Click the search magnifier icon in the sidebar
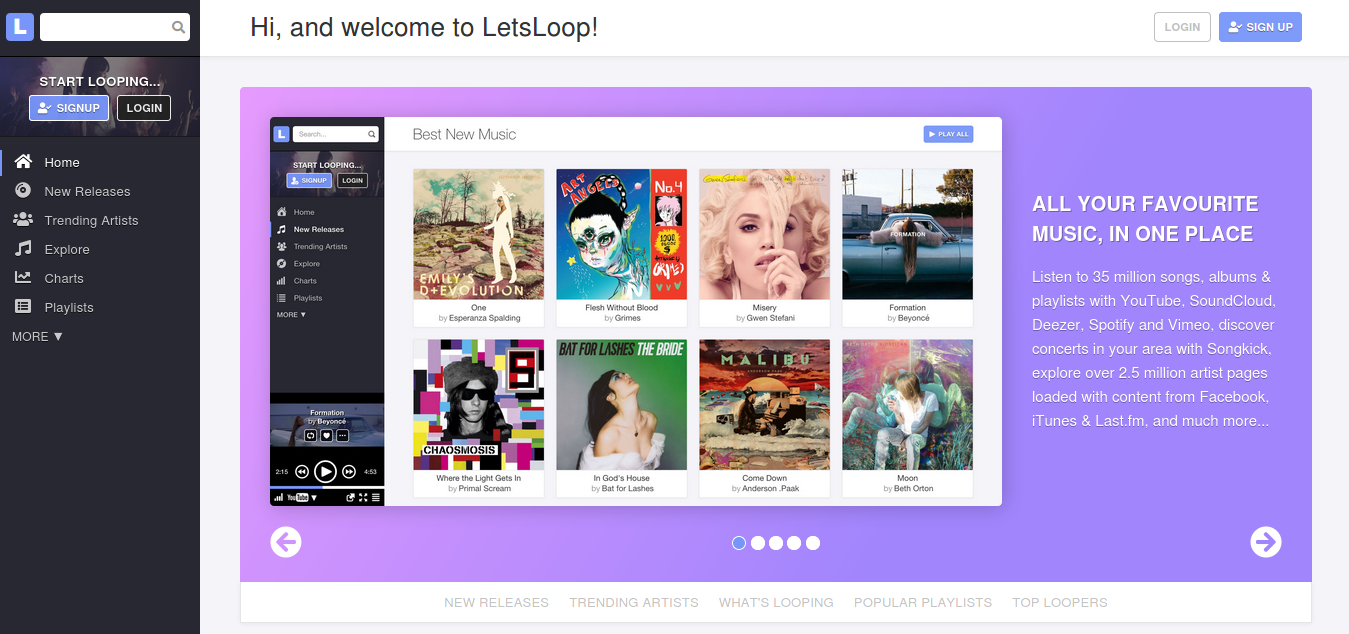Screen dimensions: 1349x634 [x=178, y=28]
